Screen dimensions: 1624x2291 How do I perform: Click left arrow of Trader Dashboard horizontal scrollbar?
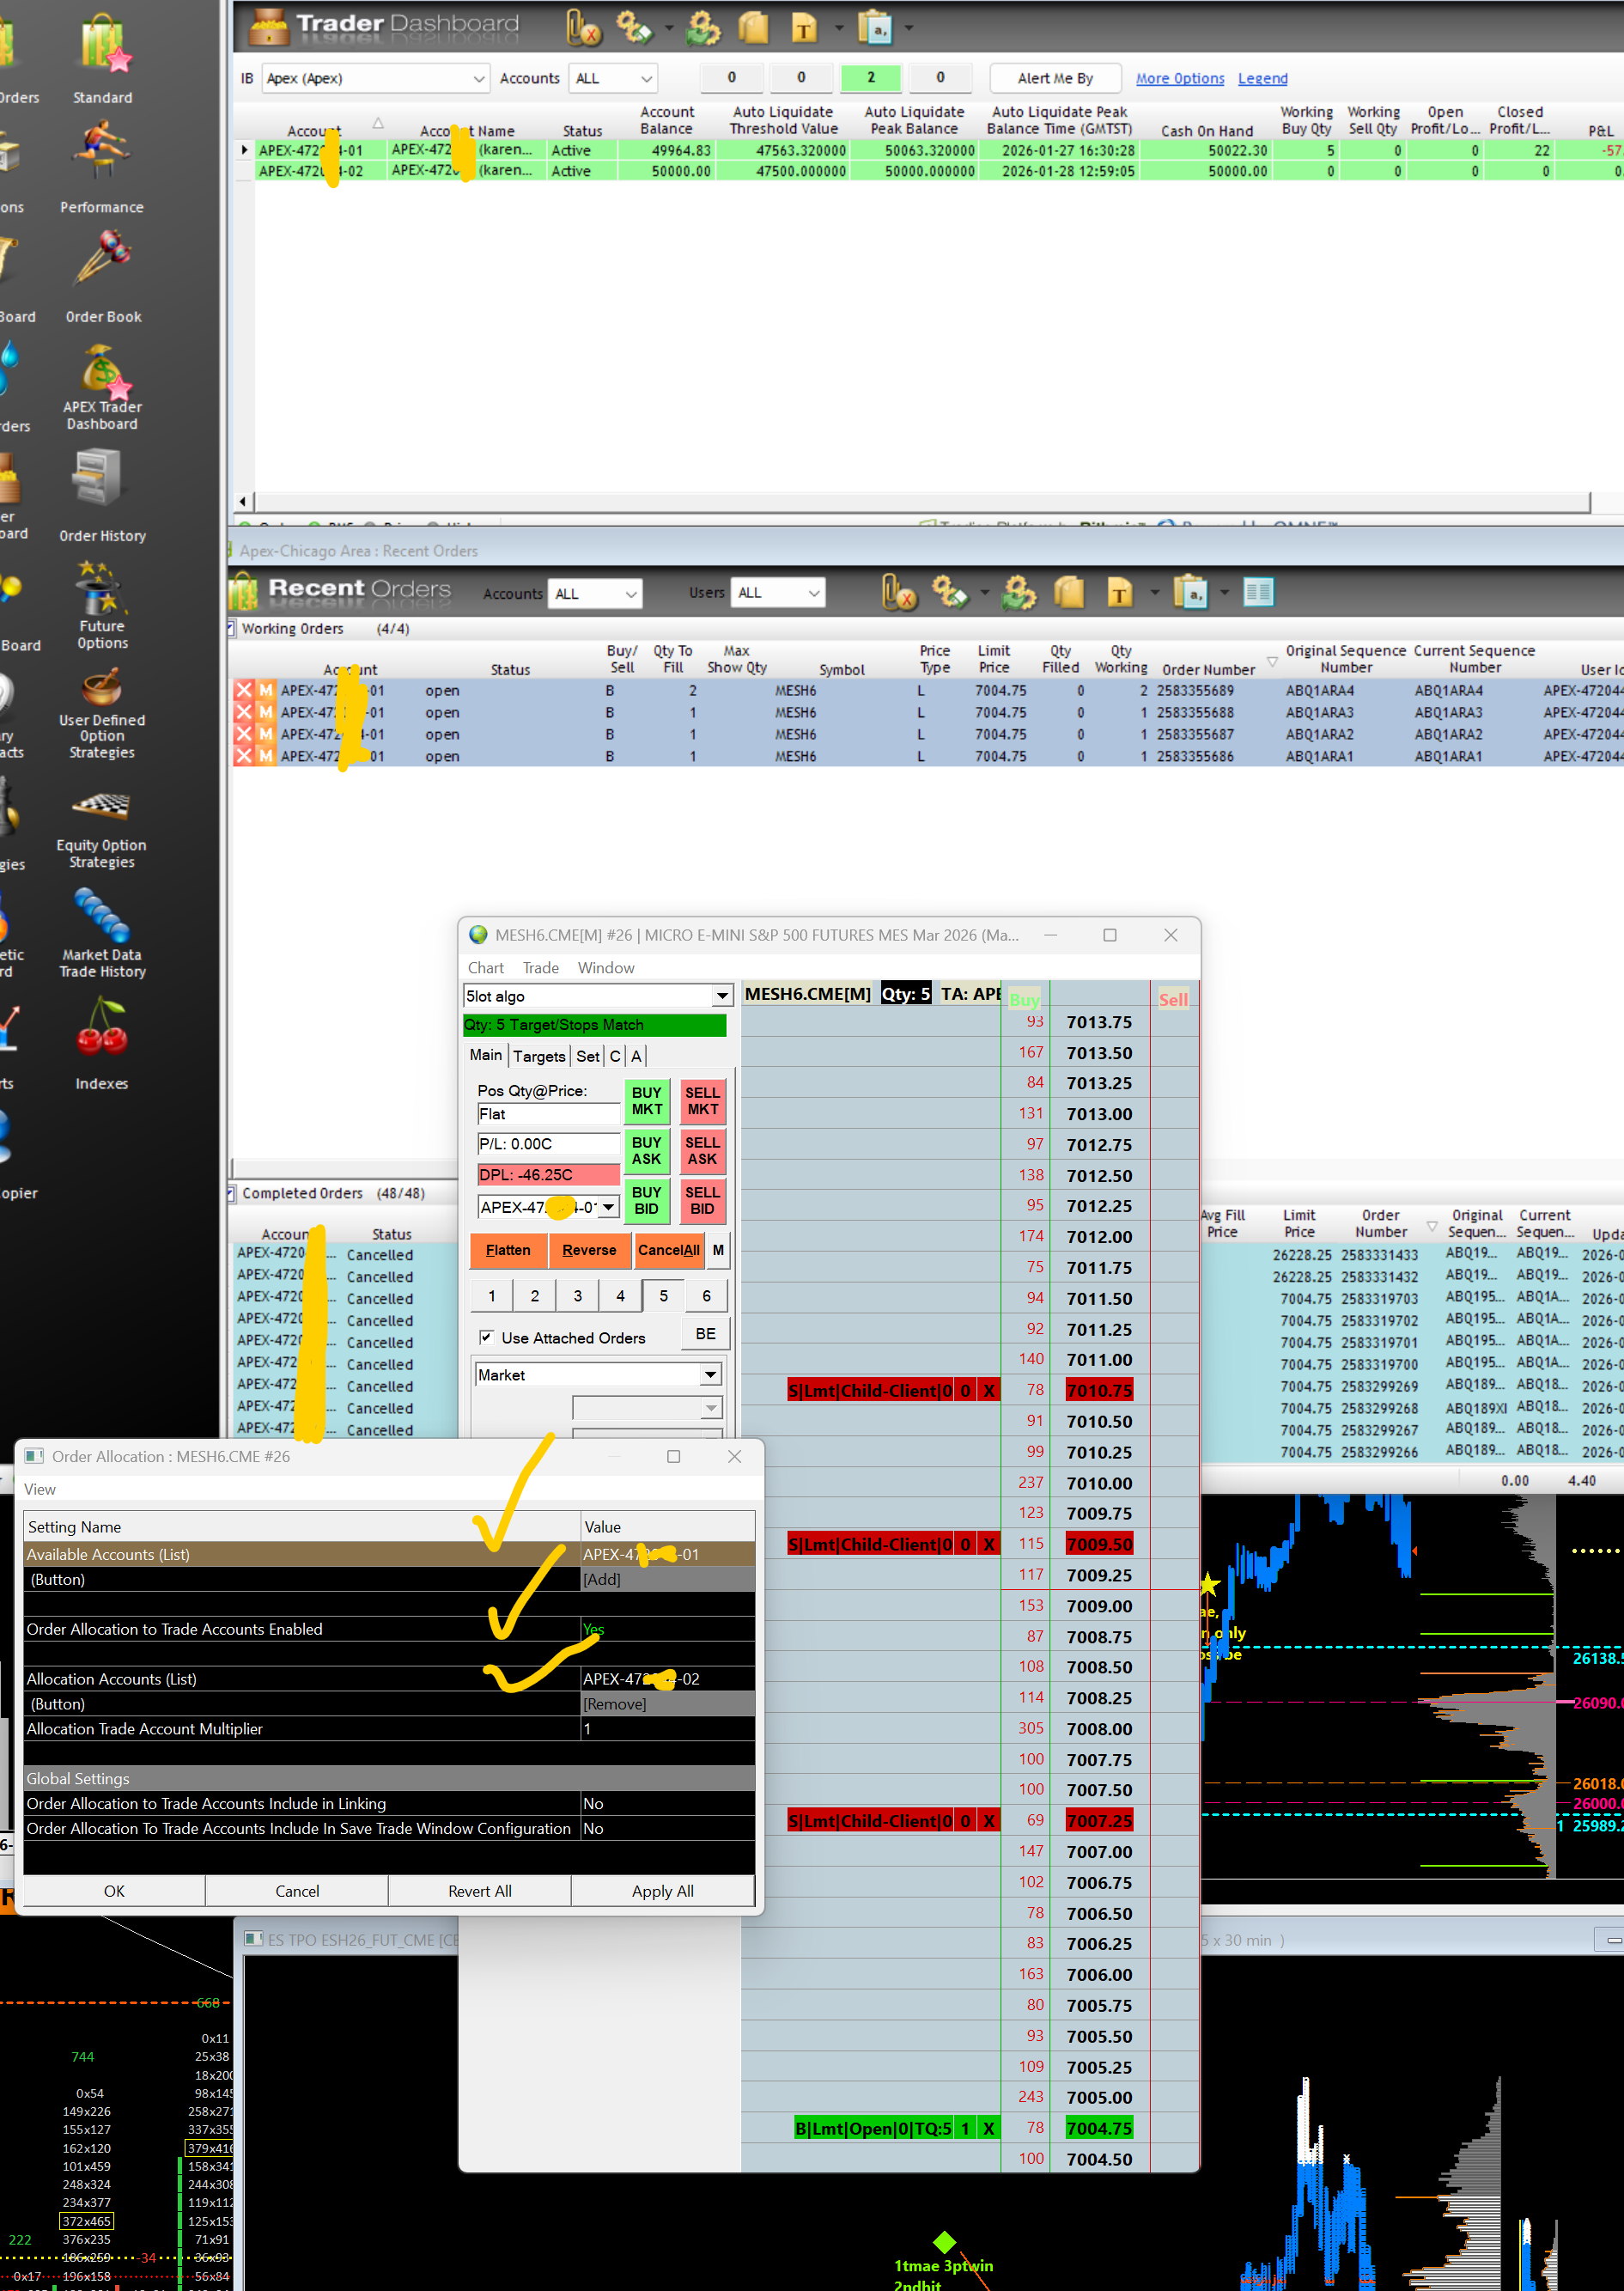(243, 501)
